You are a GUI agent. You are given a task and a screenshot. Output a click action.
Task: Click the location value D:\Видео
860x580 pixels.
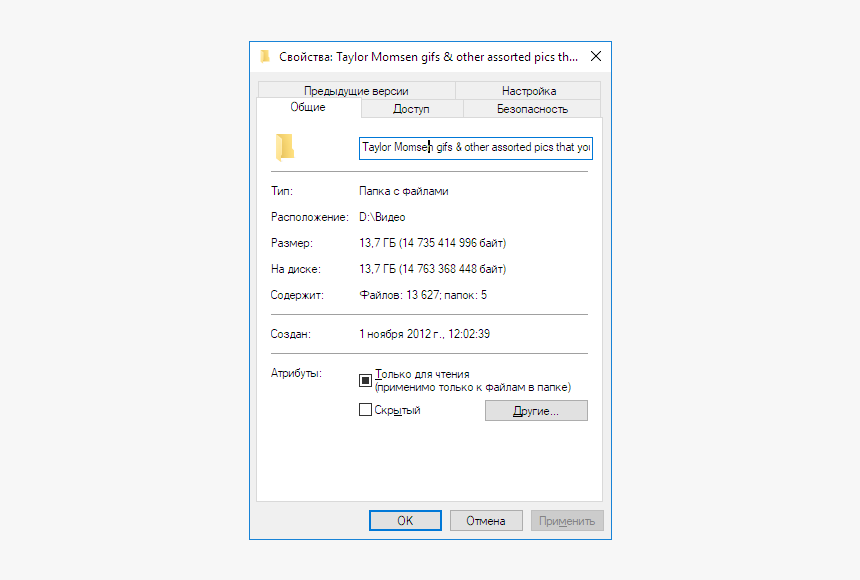tap(382, 217)
